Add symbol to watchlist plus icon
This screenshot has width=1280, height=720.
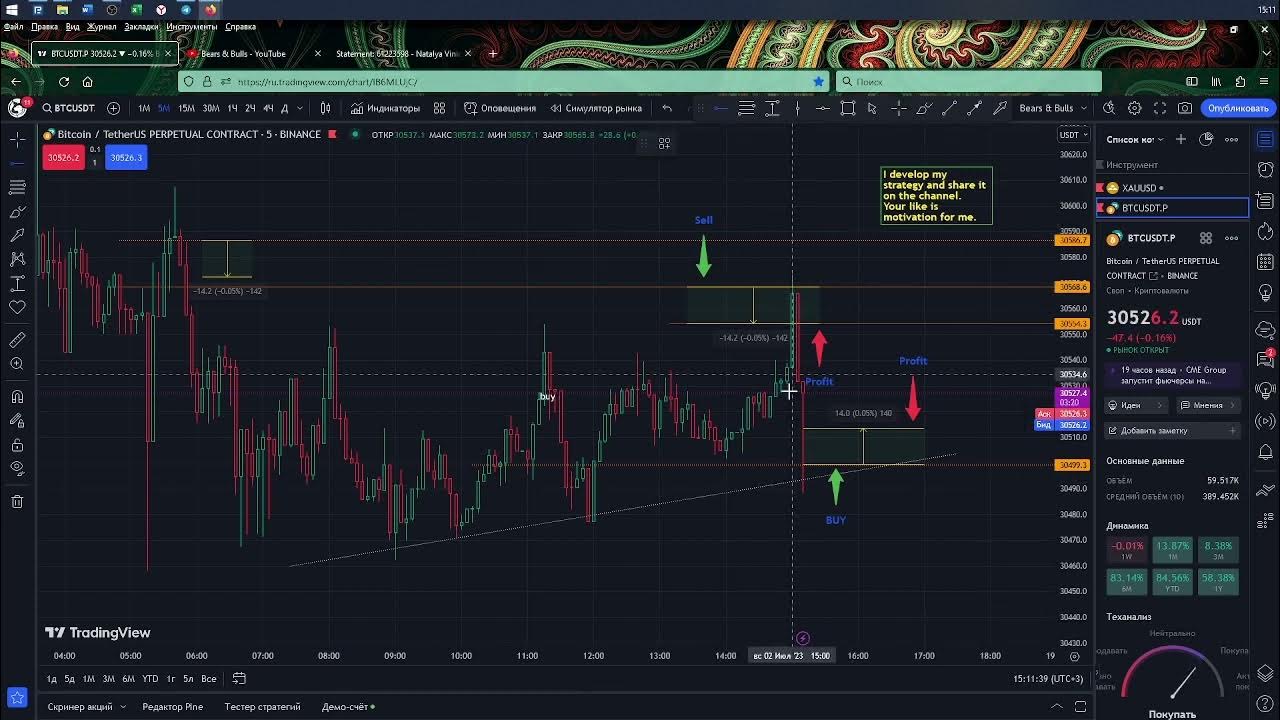pyautogui.click(x=1181, y=139)
